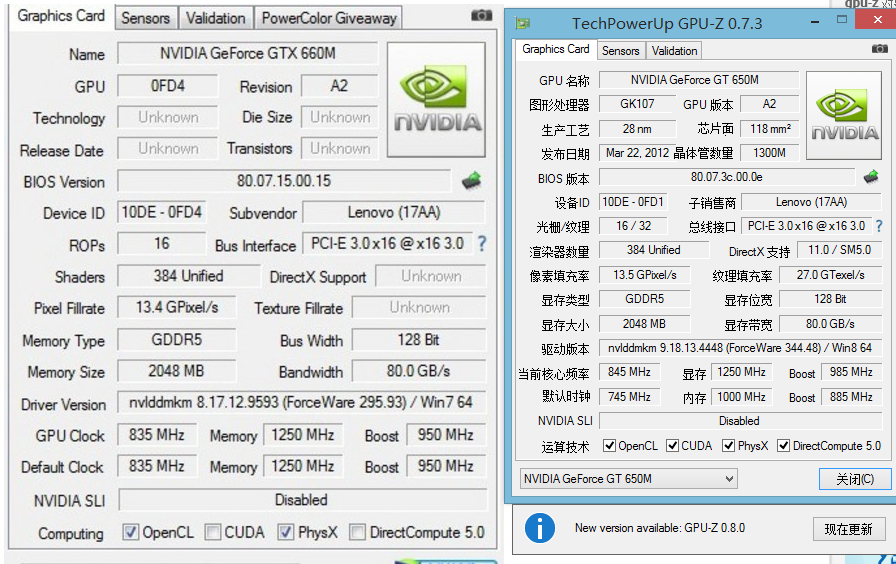Click bus interface question mark in right window
Viewport: 896px width, 564px height.
[x=878, y=226]
